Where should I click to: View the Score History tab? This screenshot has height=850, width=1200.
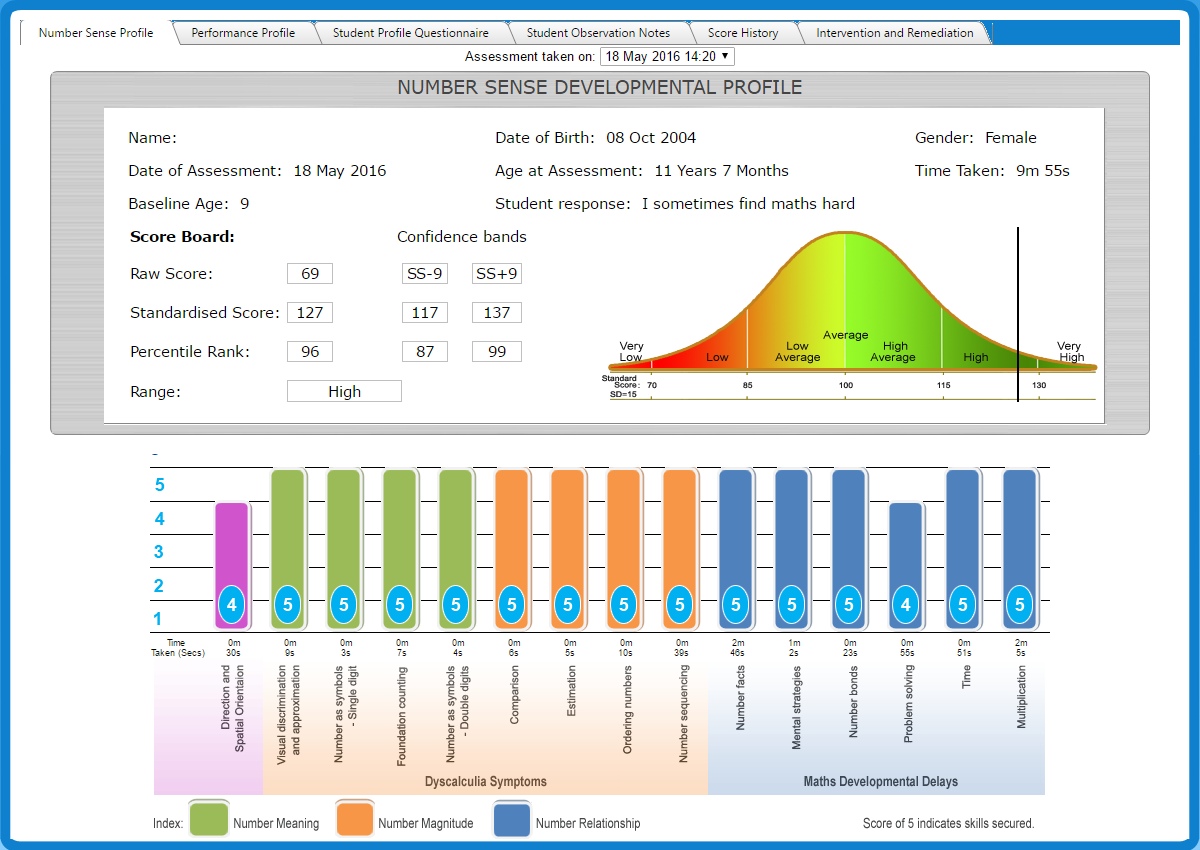coord(743,33)
